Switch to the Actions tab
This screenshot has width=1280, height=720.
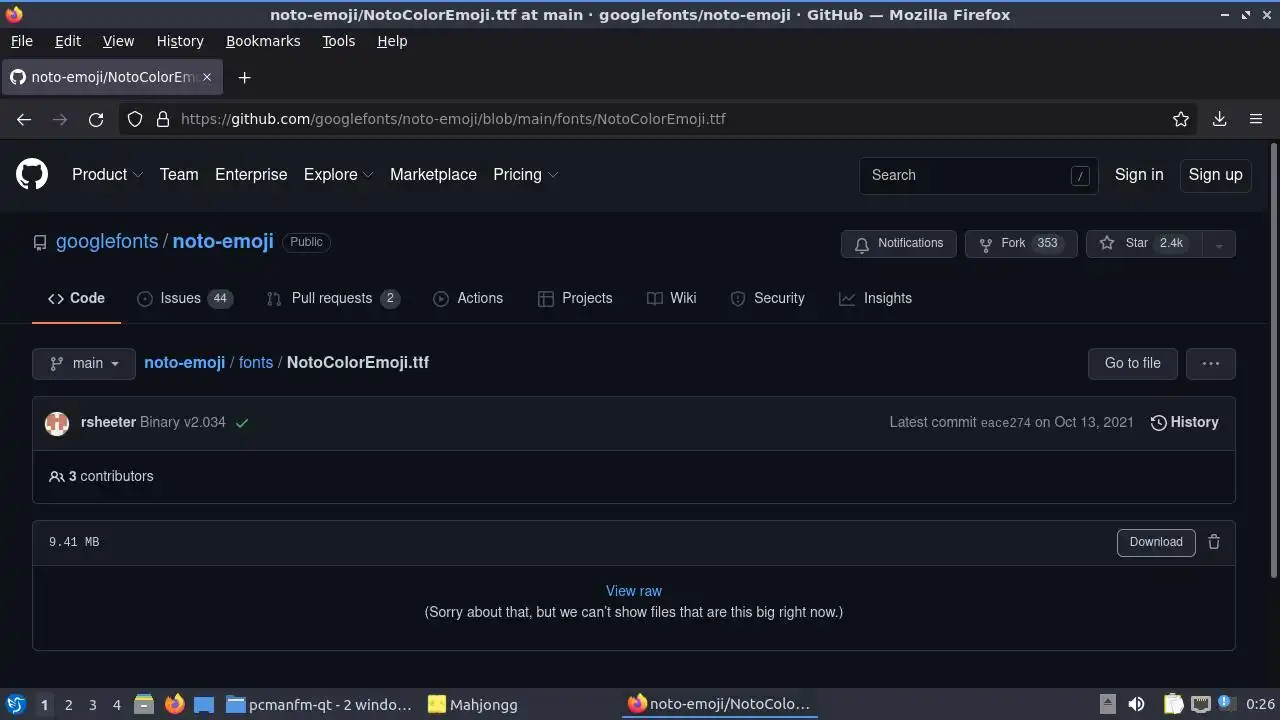coord(468,298)
